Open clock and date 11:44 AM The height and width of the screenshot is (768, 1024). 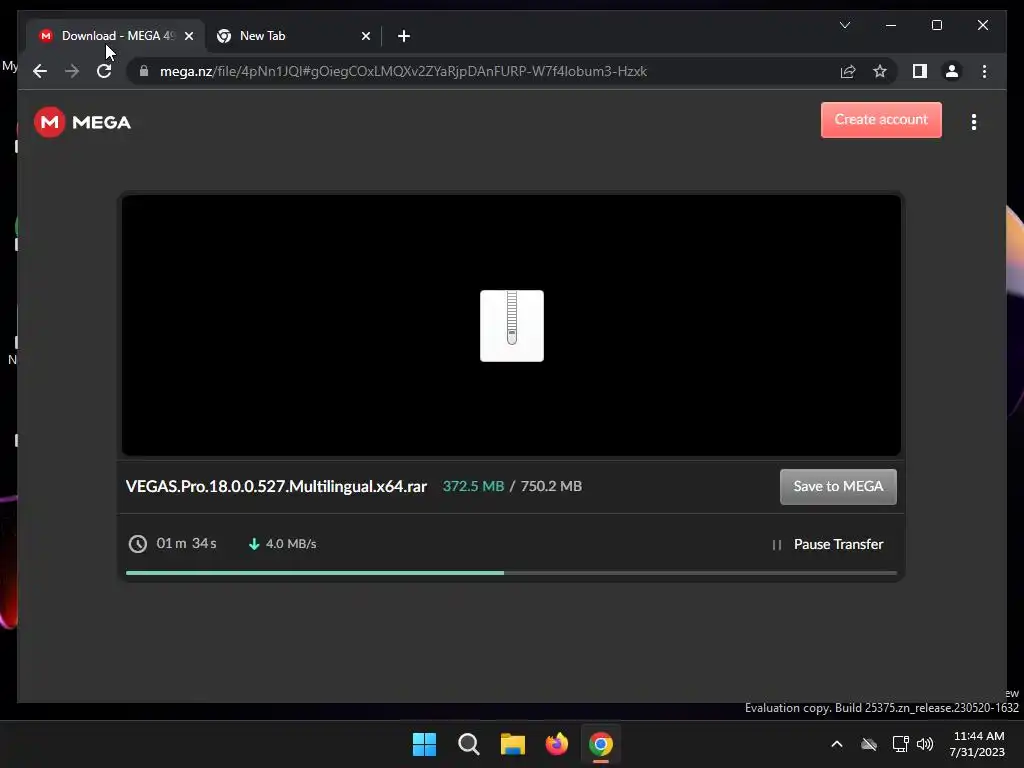[x=978, y=744]
